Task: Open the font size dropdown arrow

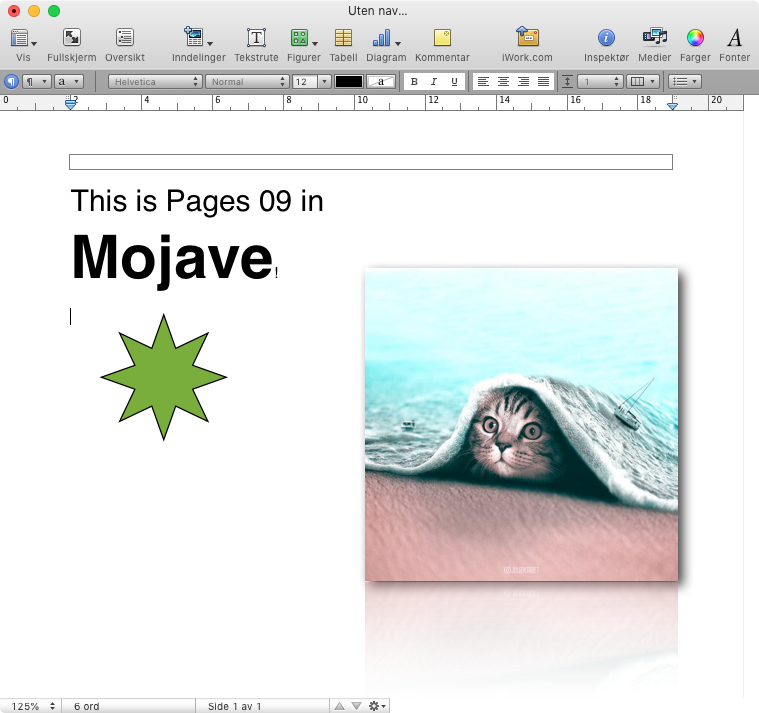Action: (x=324, y=82)
